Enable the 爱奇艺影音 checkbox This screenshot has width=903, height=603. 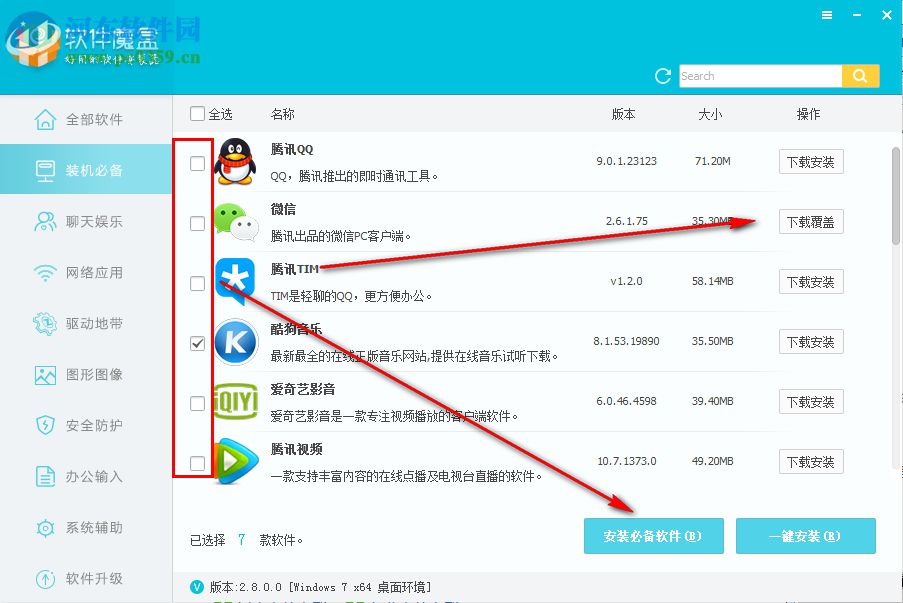tap(196, 402)
